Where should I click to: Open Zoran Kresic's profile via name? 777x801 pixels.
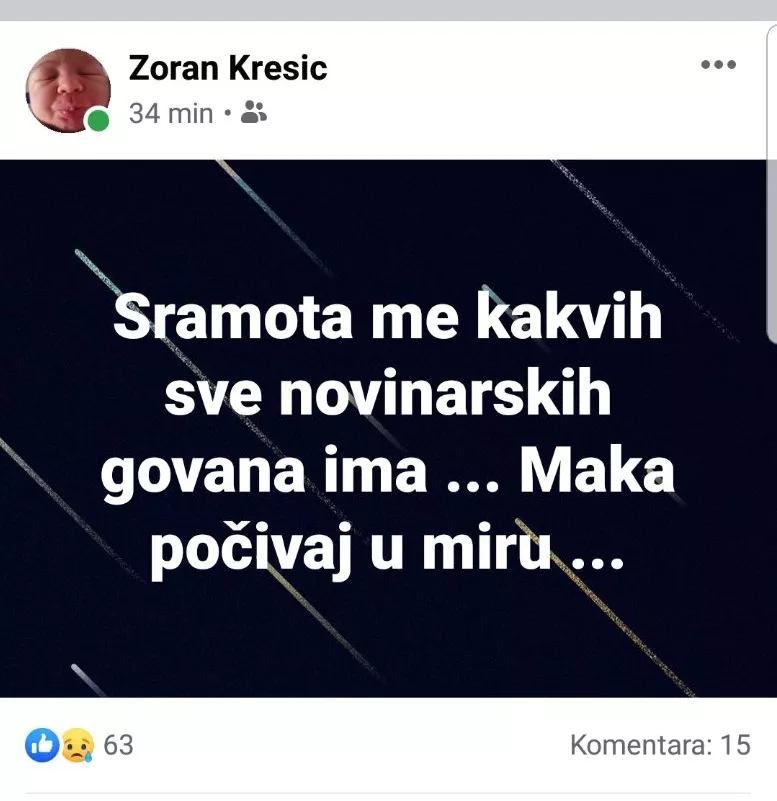(227, 68)
